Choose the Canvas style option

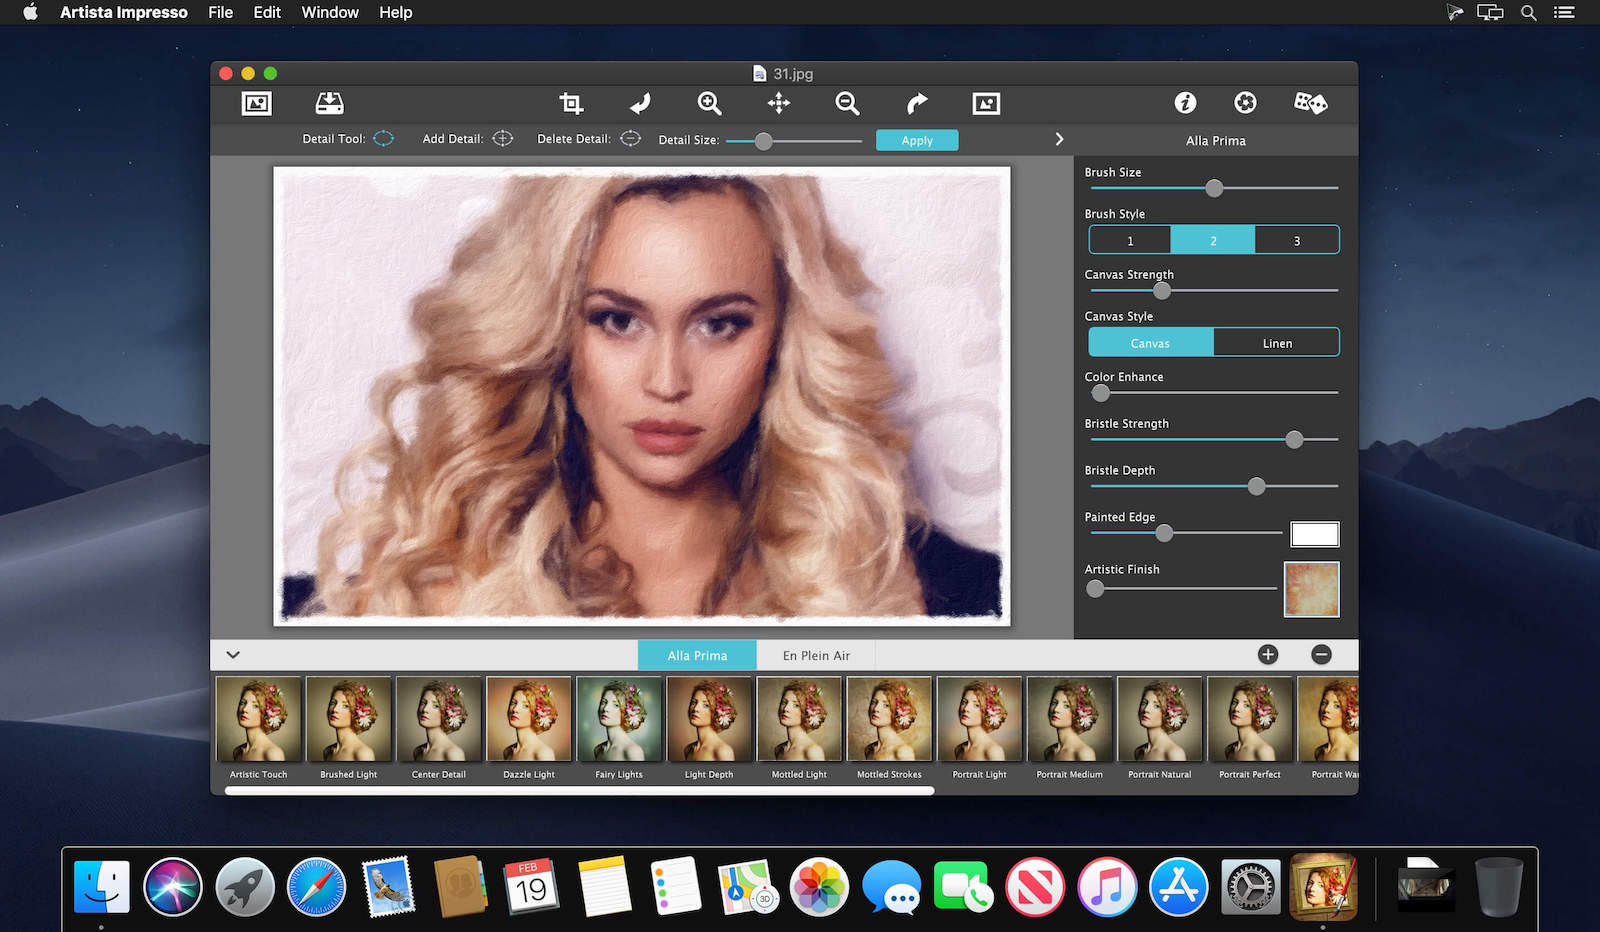click(1151, 342)
